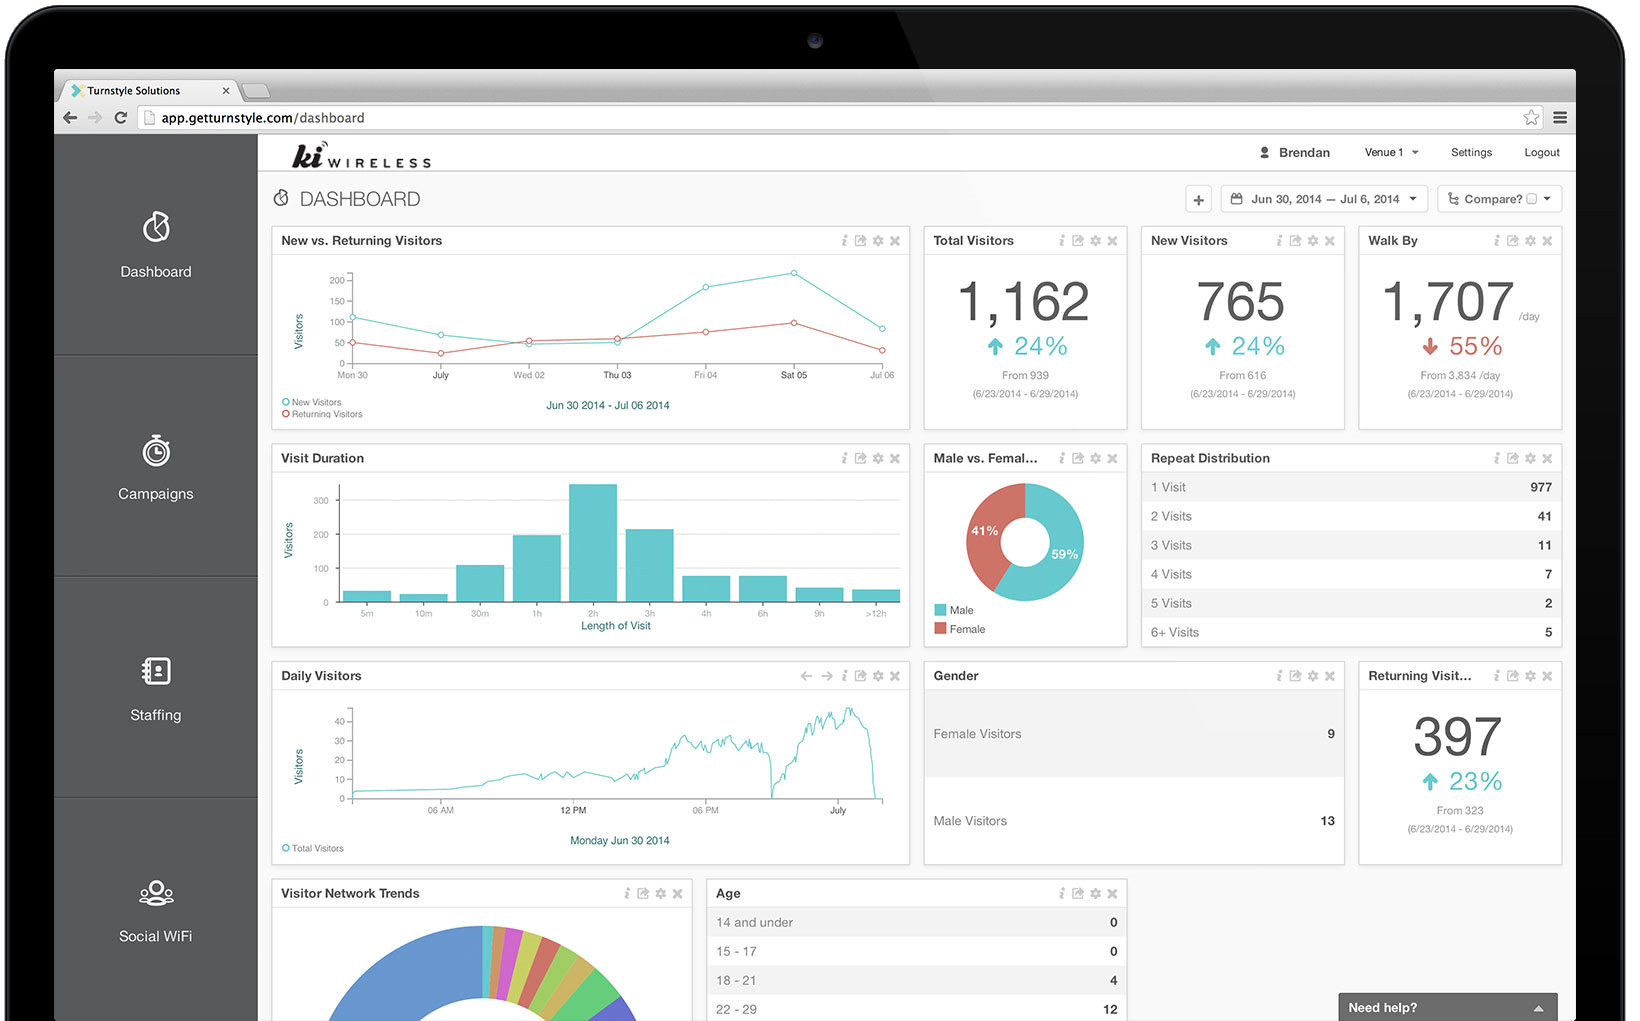Expand the Need help? panel
Screen dimensions: 1640x1021
coord(1448,1007)
